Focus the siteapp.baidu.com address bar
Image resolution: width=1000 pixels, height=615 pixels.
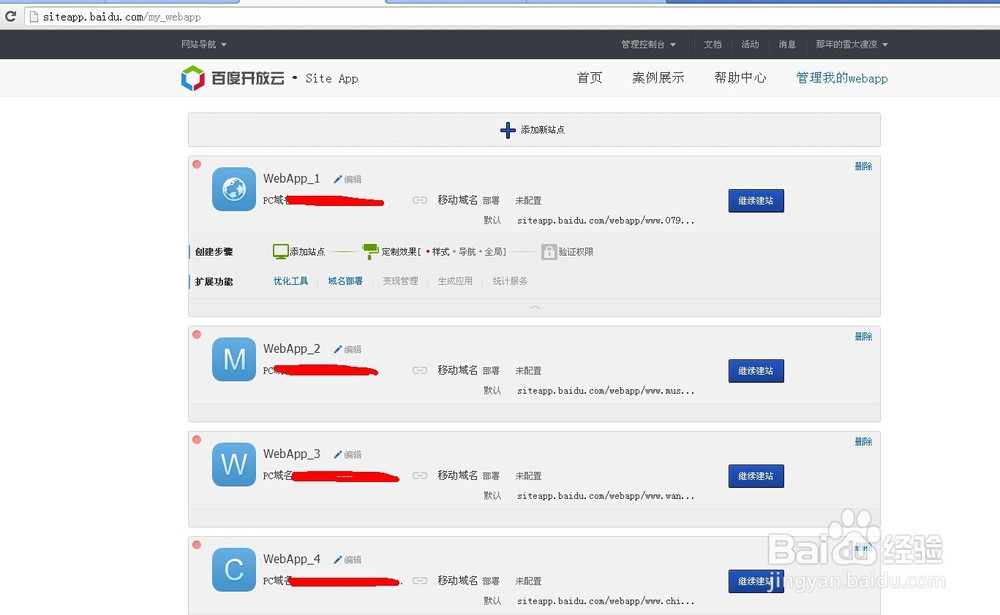510,17
